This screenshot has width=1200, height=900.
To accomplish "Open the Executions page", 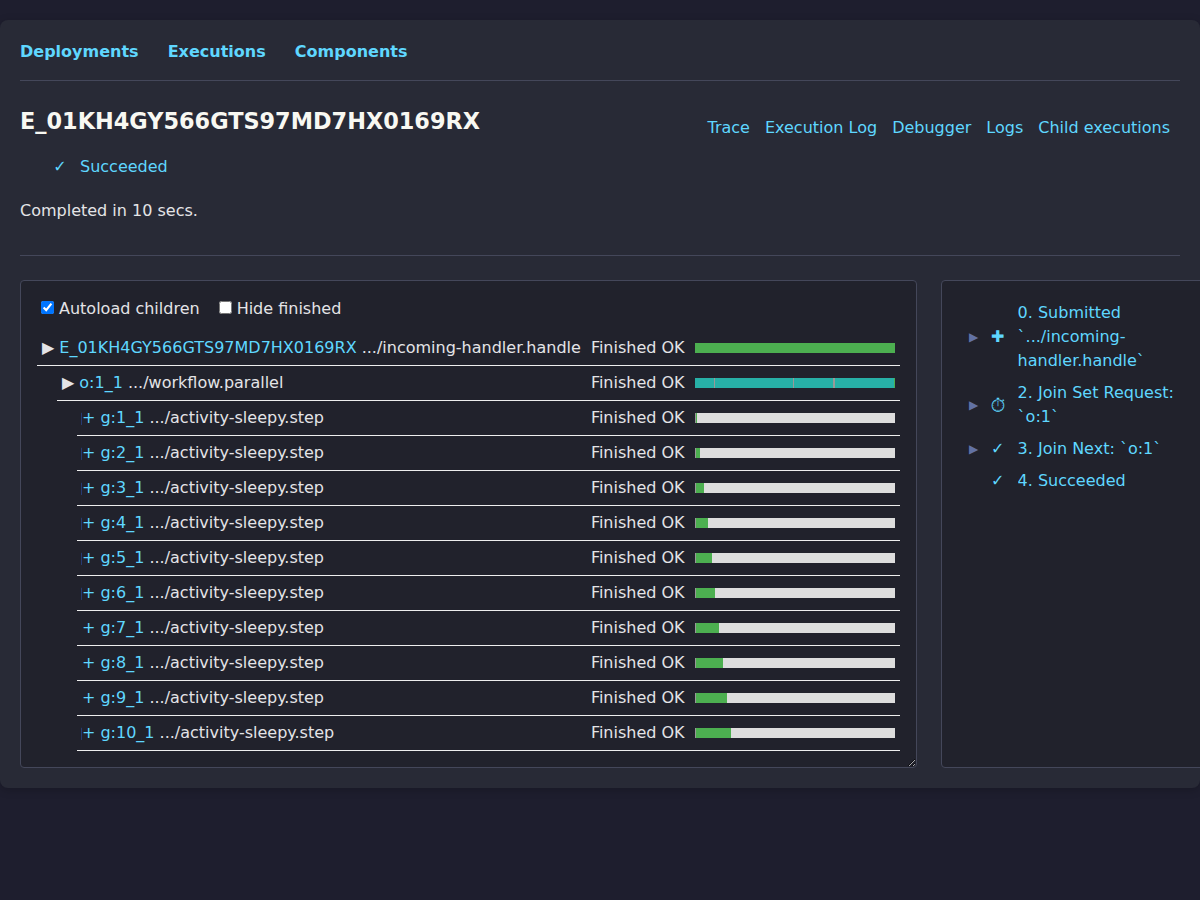I will click(x=217, y=51).
